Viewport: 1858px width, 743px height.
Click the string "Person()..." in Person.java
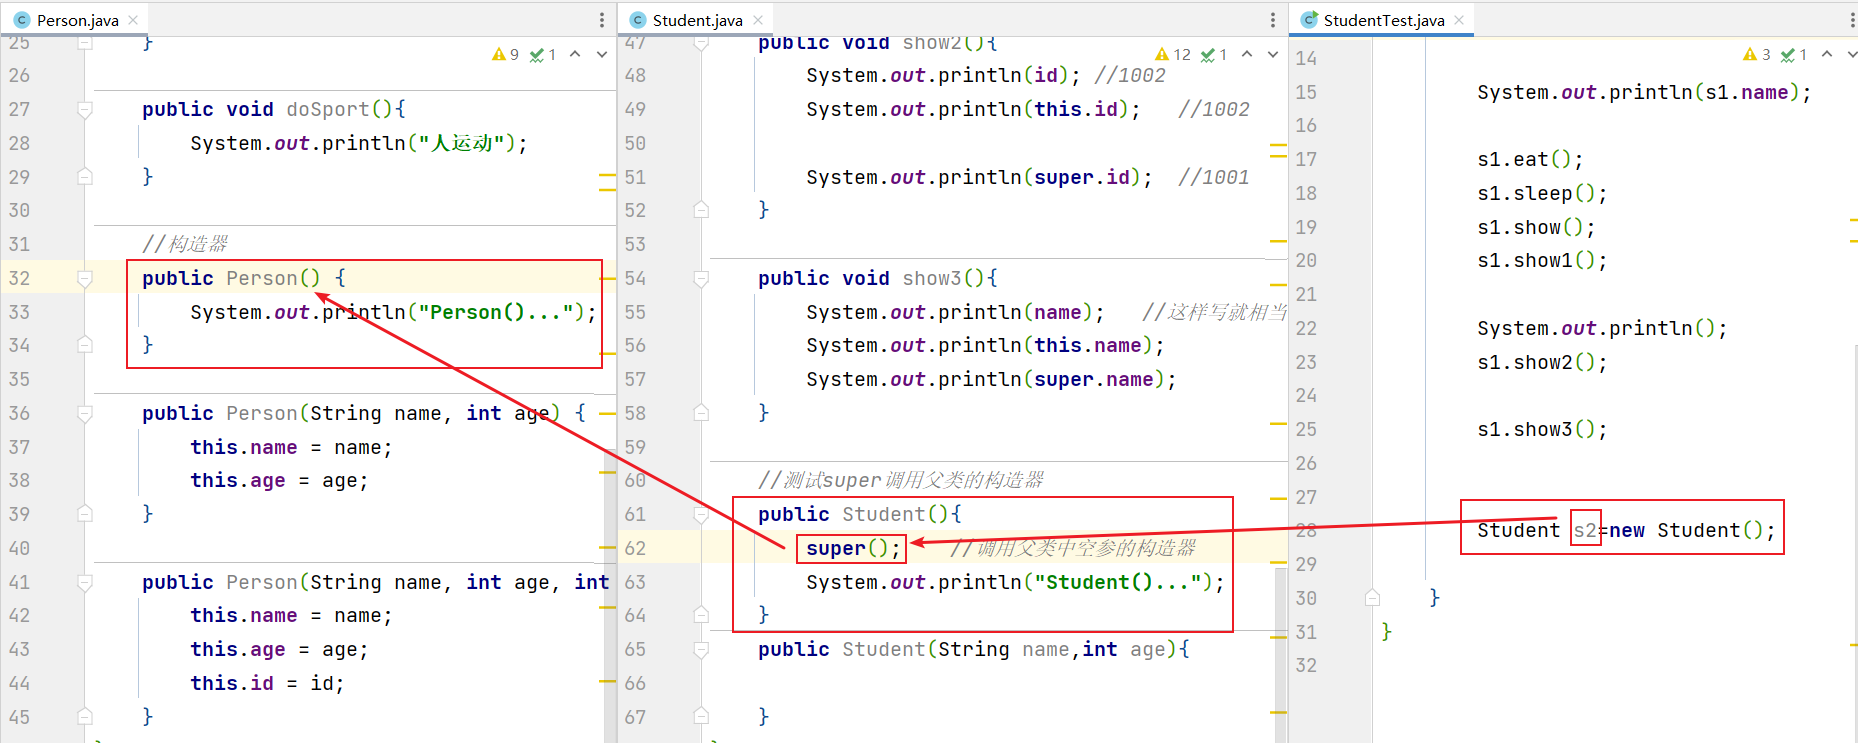tap(501, 312)
